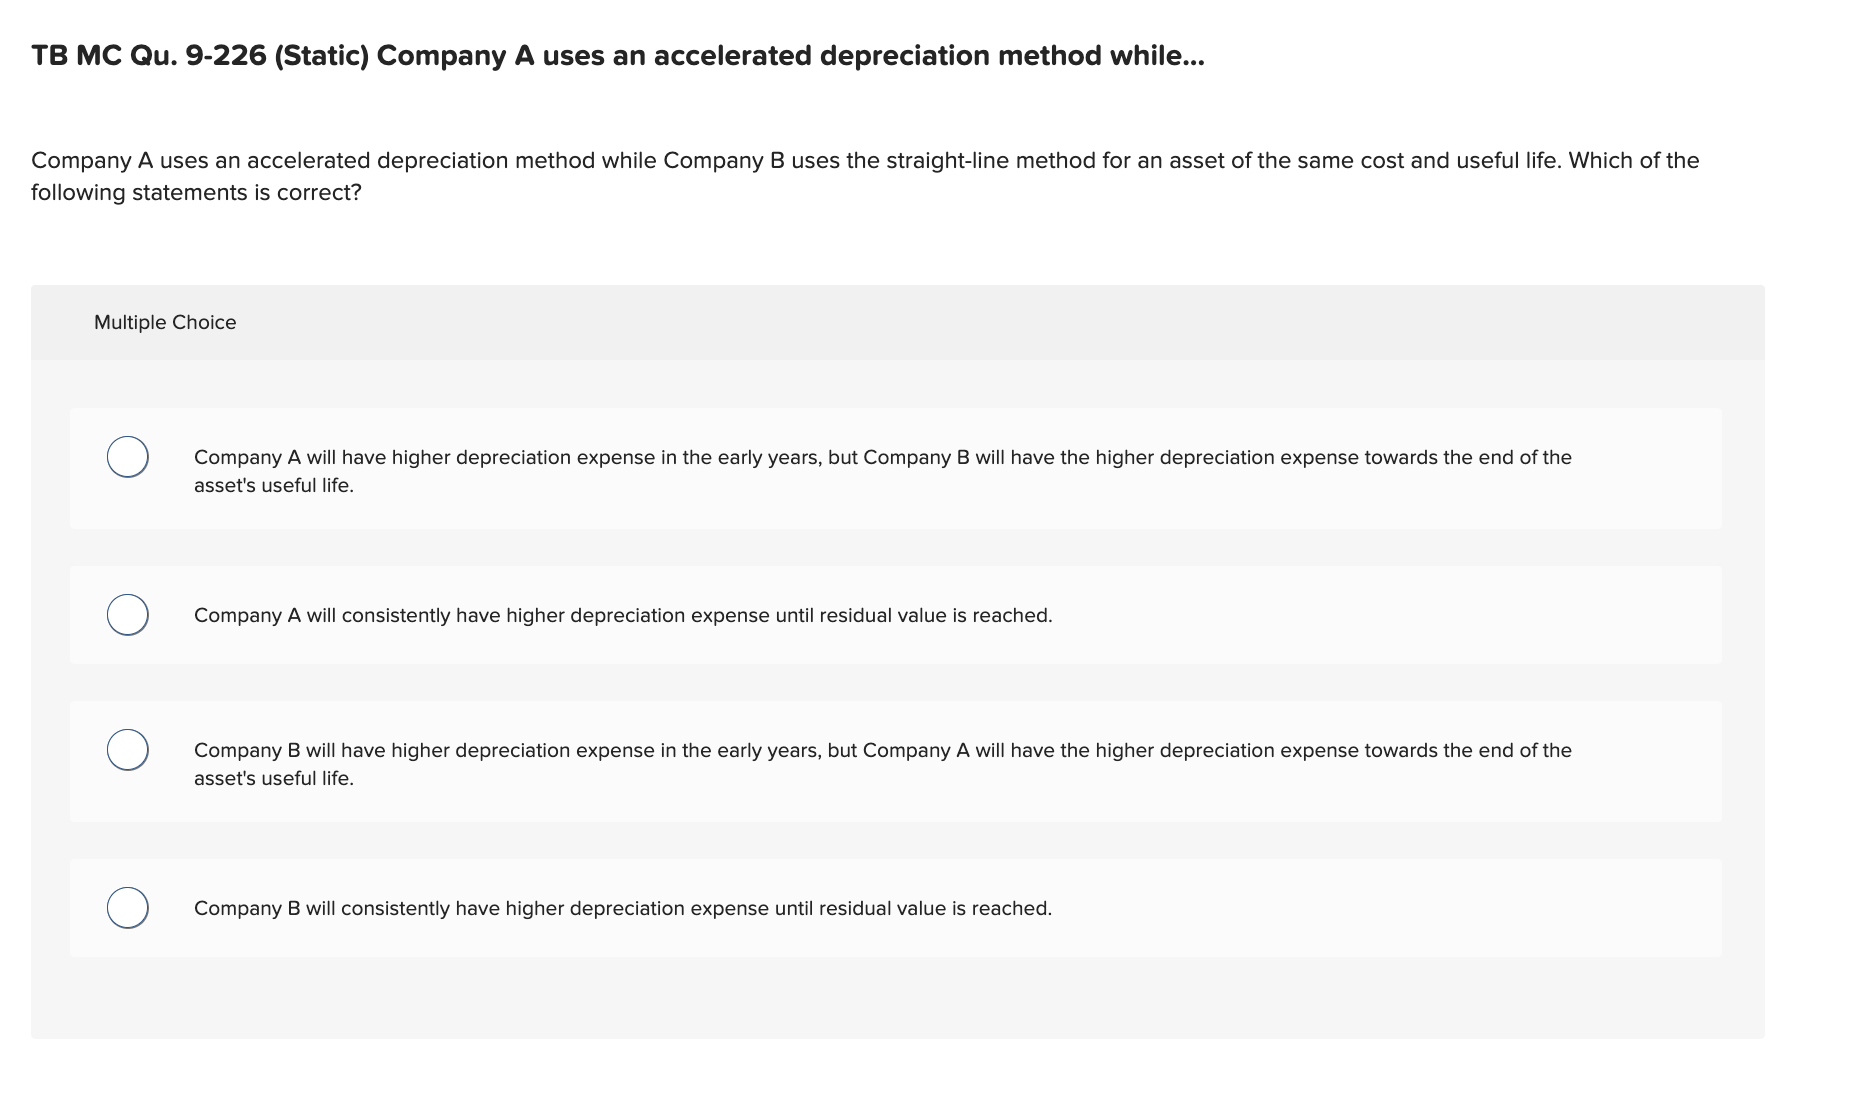Click the TB MC Qu. 9-226 question title
This screenshot has height=1102, width=1876.
pyautogui.click(x=617, y=56)
